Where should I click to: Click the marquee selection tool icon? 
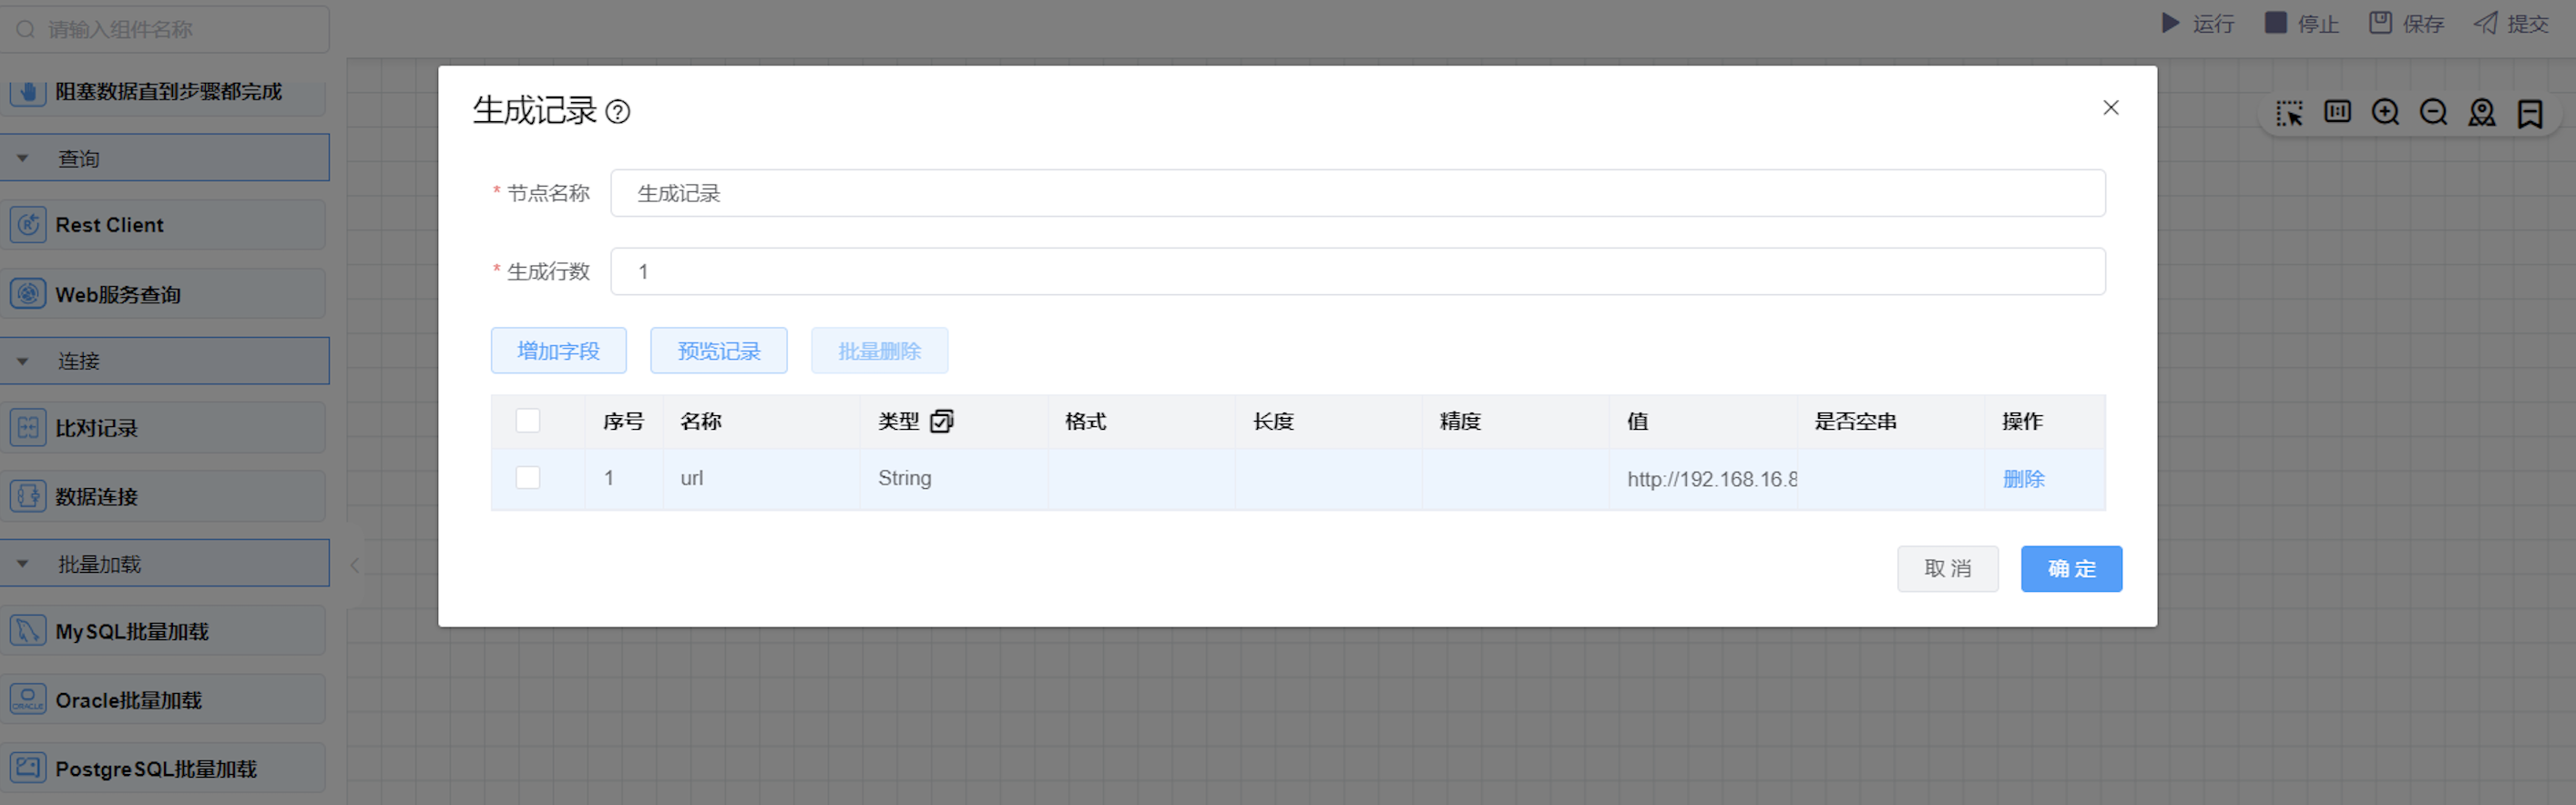(2289, 113)
